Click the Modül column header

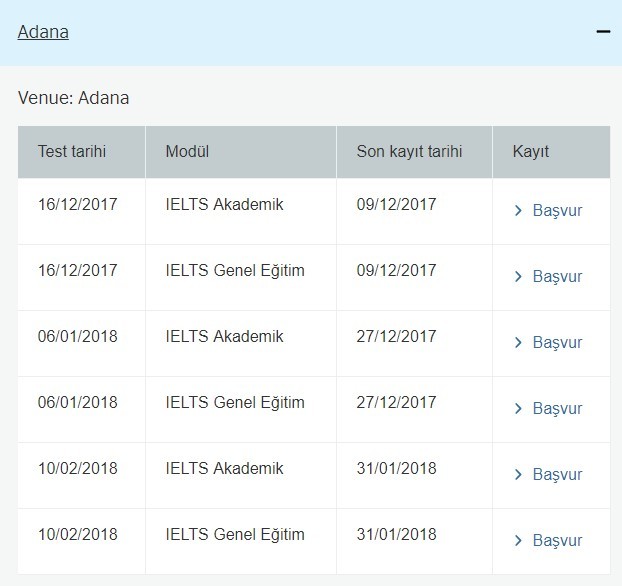click(187, 152)
